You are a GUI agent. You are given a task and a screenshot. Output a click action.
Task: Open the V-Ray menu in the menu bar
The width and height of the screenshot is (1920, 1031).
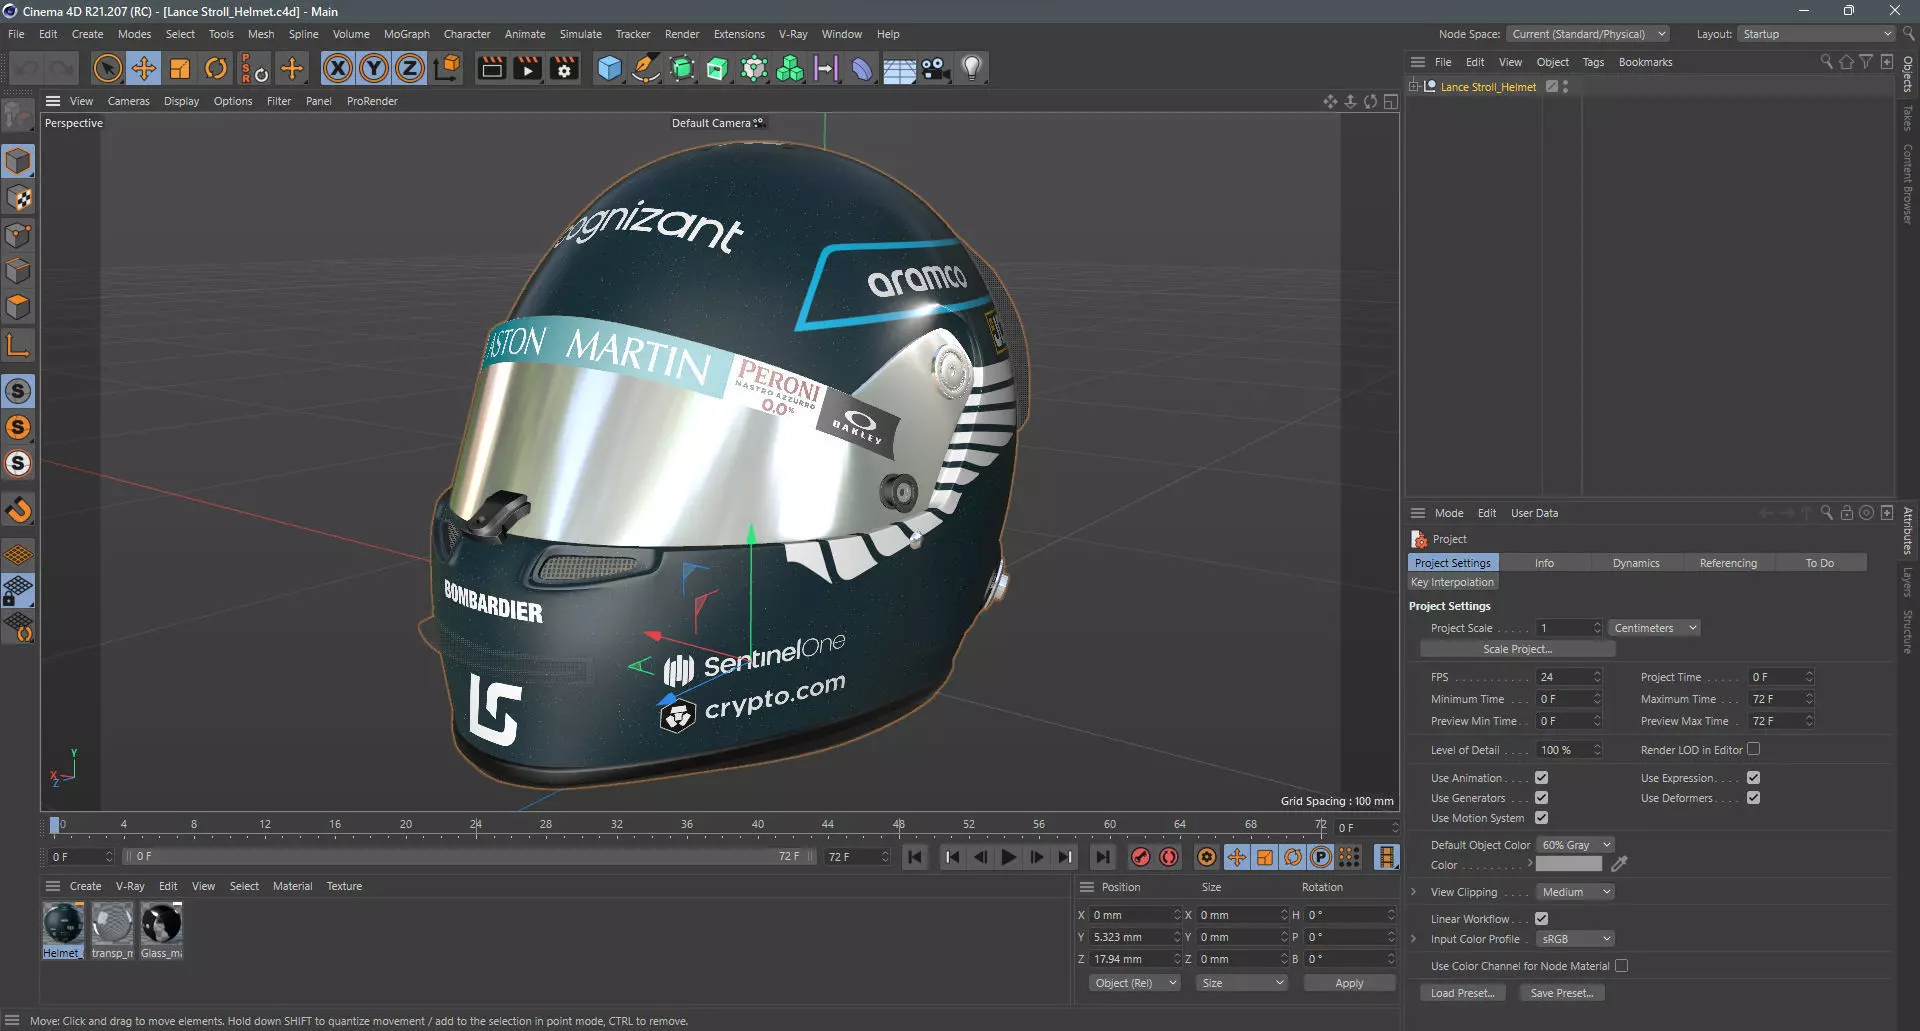[x=793, y=34]
